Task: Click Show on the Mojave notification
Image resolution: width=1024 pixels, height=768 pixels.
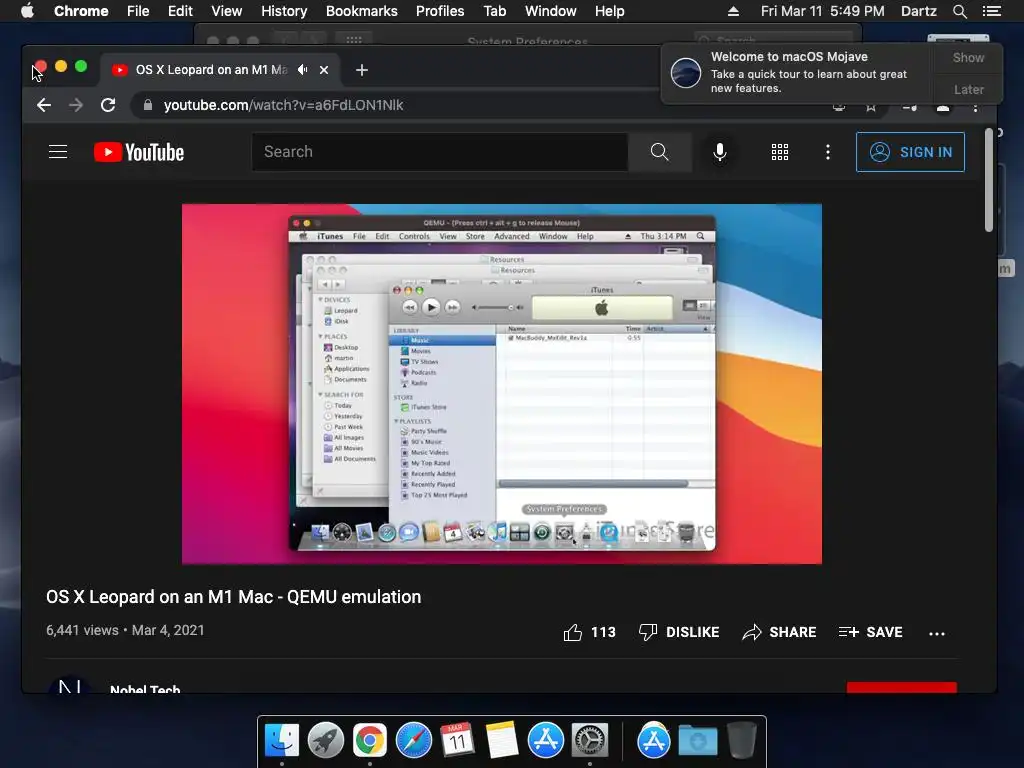Action: coord(968,57)
